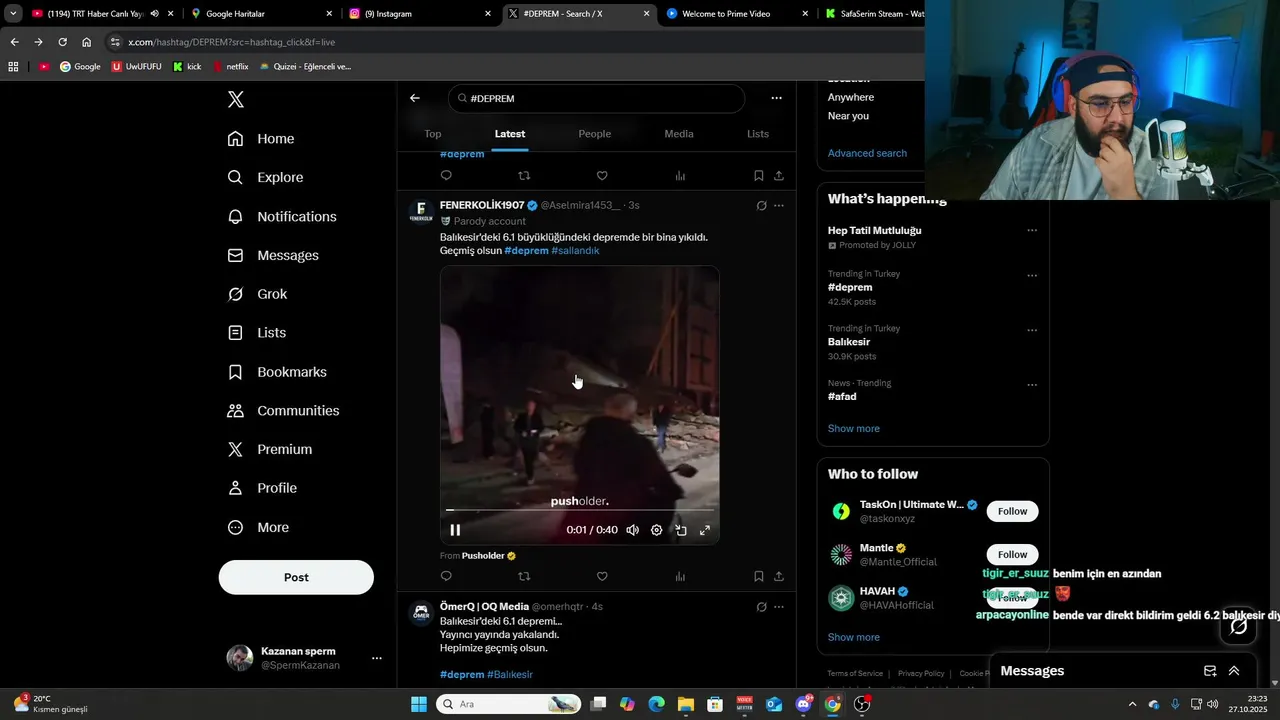The width and height of the screenshot is (1280, 720).
Task: Open Premium in X sidebar
Action: [269, 450]
